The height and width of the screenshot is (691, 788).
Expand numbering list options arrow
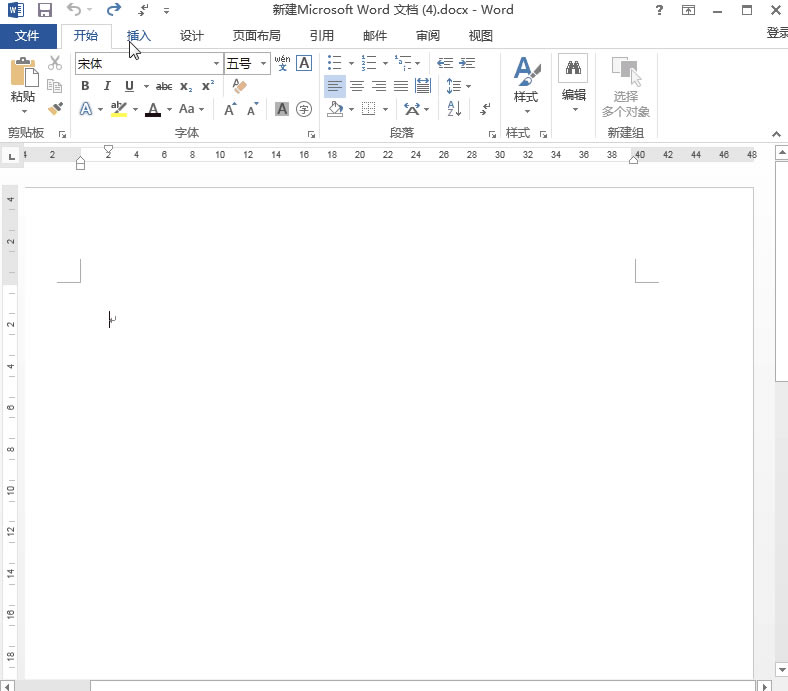point(385,63)
